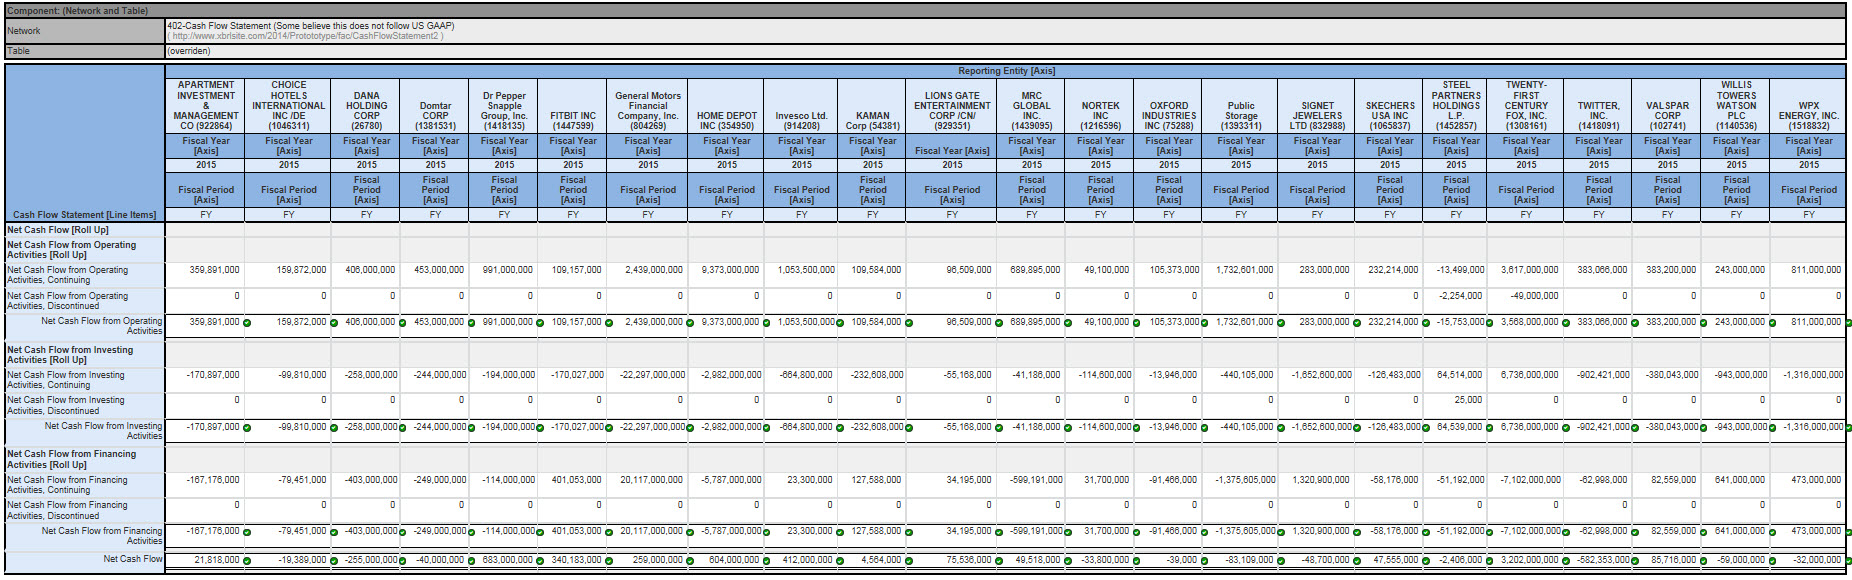This screenshot has width=1852, height=580.
Task: Click check icon beside Twenty-First Century Fox operating total 3,568,000,000
Action: point(1566,323)
